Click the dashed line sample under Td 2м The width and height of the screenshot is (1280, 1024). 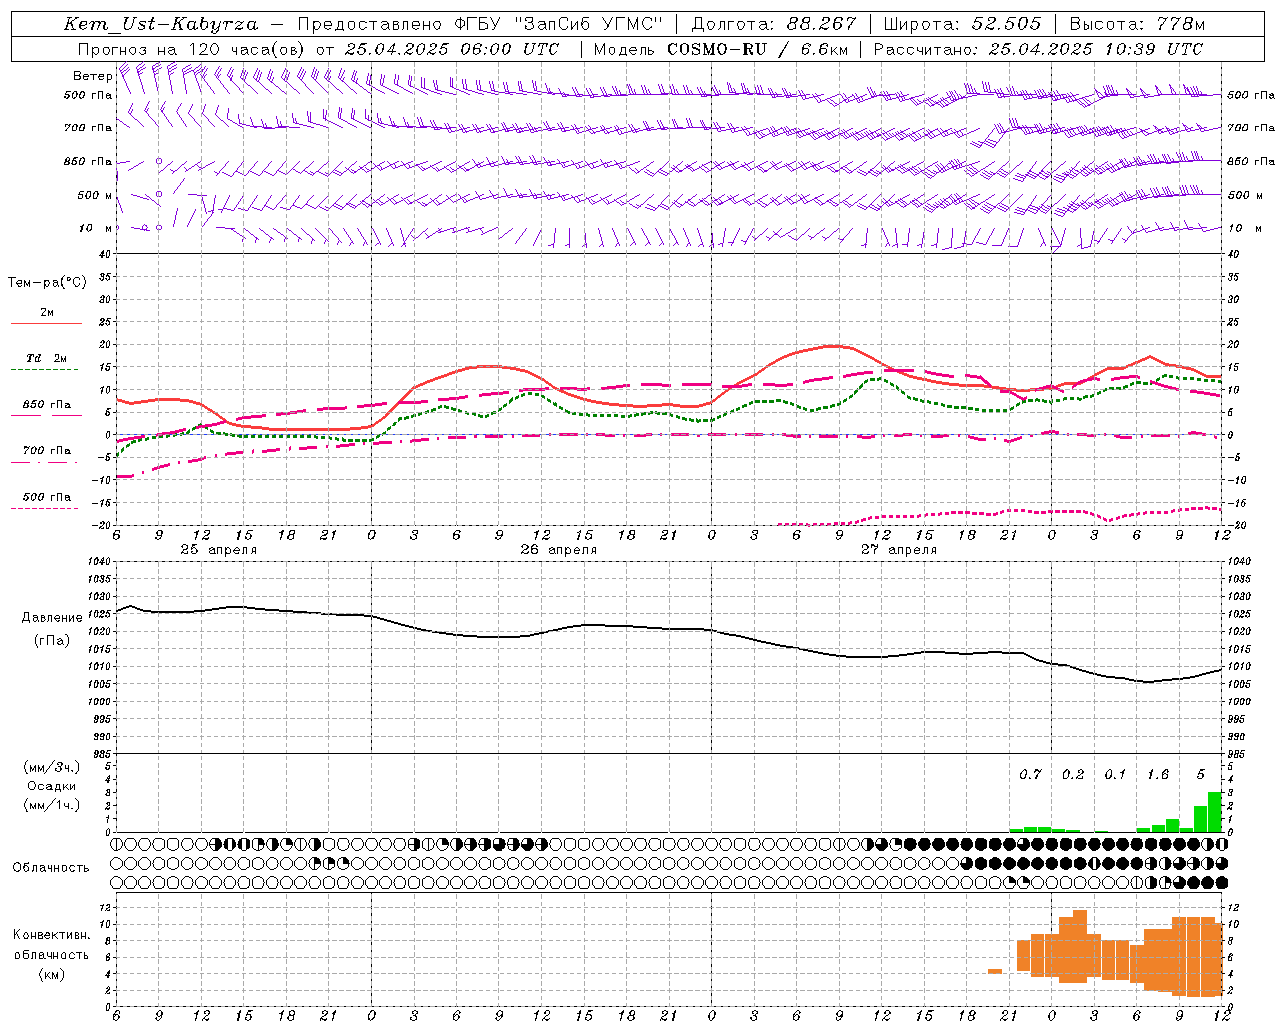click(x=46, y=369)
